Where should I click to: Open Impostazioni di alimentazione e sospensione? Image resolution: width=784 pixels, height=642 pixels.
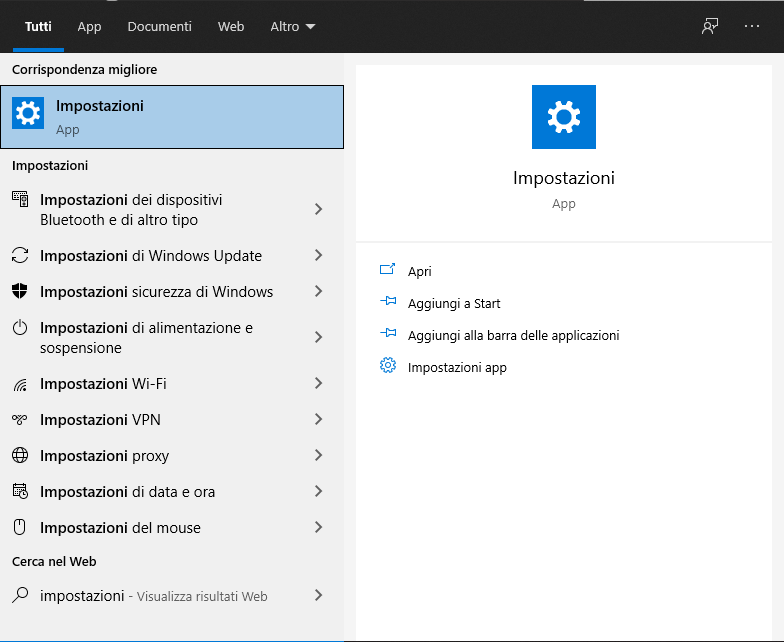[x=172, y=338]
